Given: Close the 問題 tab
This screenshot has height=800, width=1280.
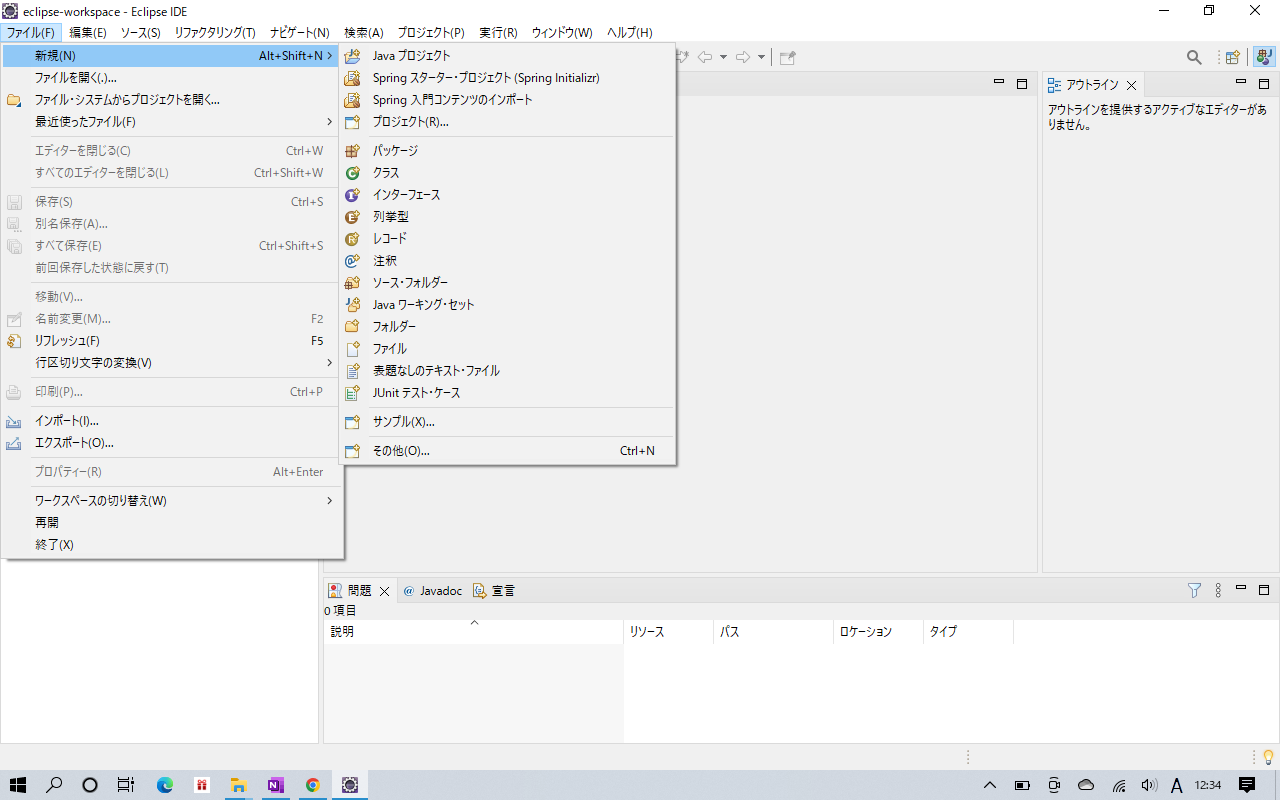Looking at the screenshot, I should [384, 591].
